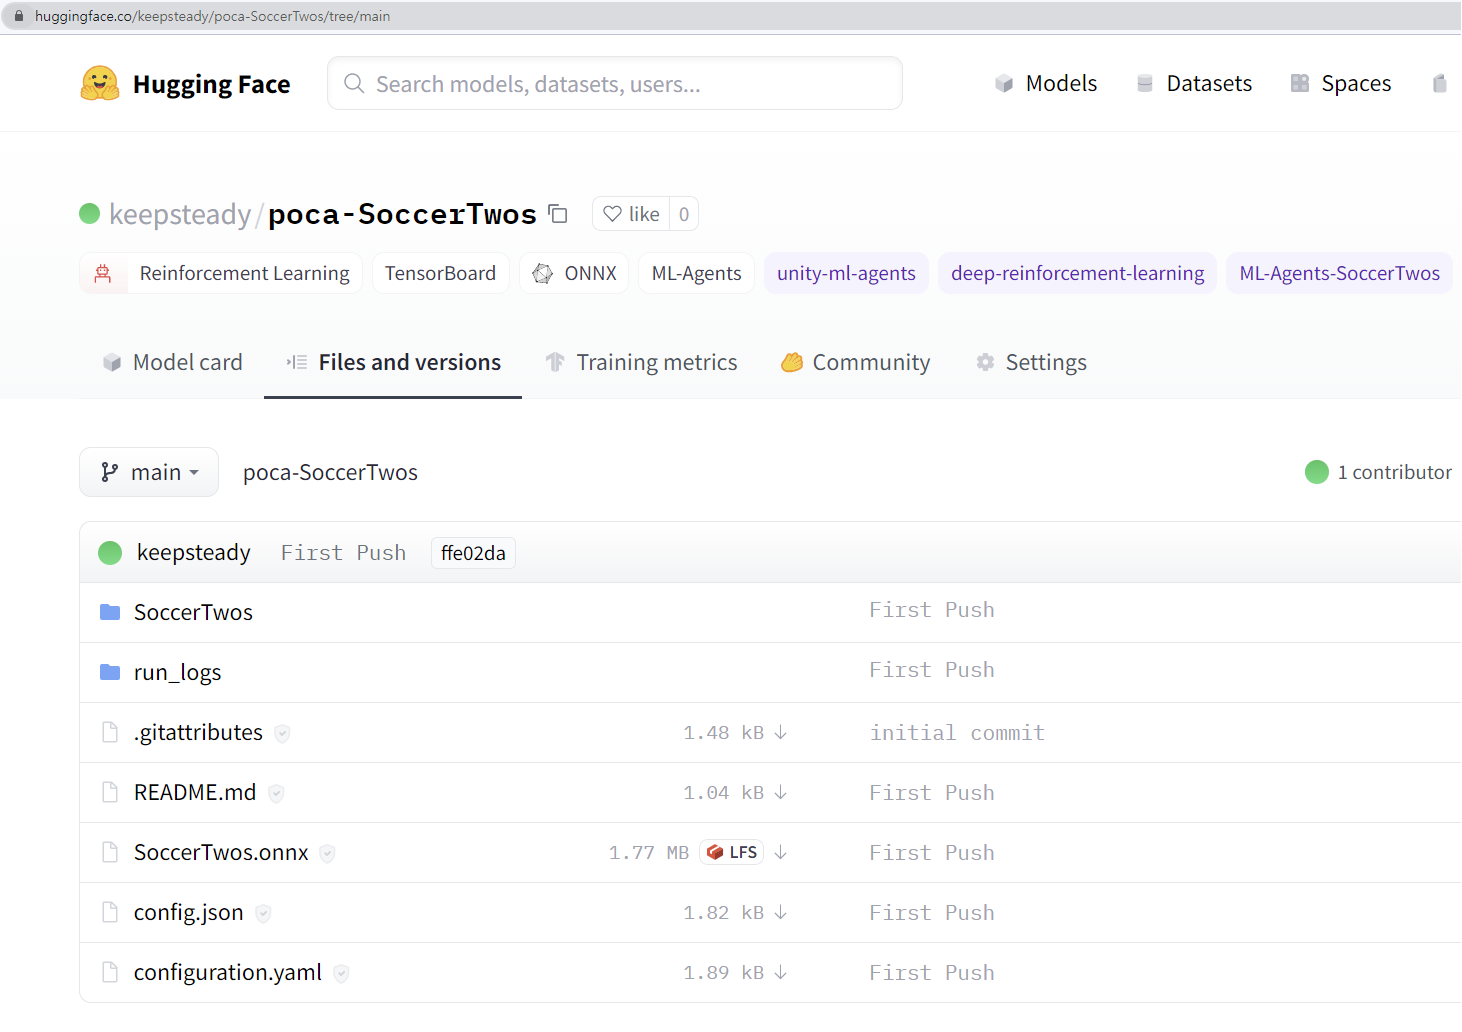Open the Settings tab
The width and height of the screenshot is (1462, 1032).
pyautogui.click(x=1031, y=362)
